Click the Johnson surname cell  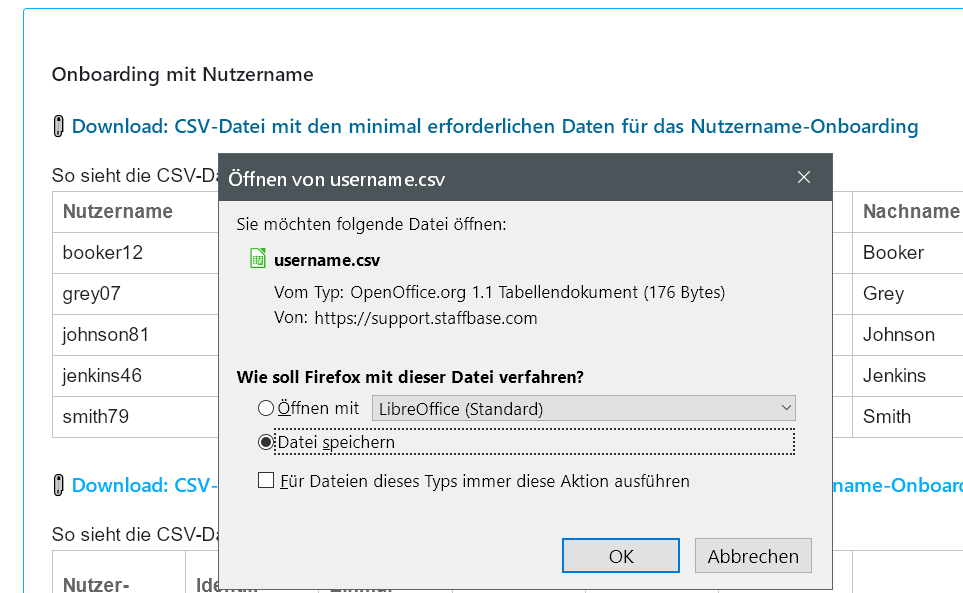pyautogui.click(x=899, y=334)
